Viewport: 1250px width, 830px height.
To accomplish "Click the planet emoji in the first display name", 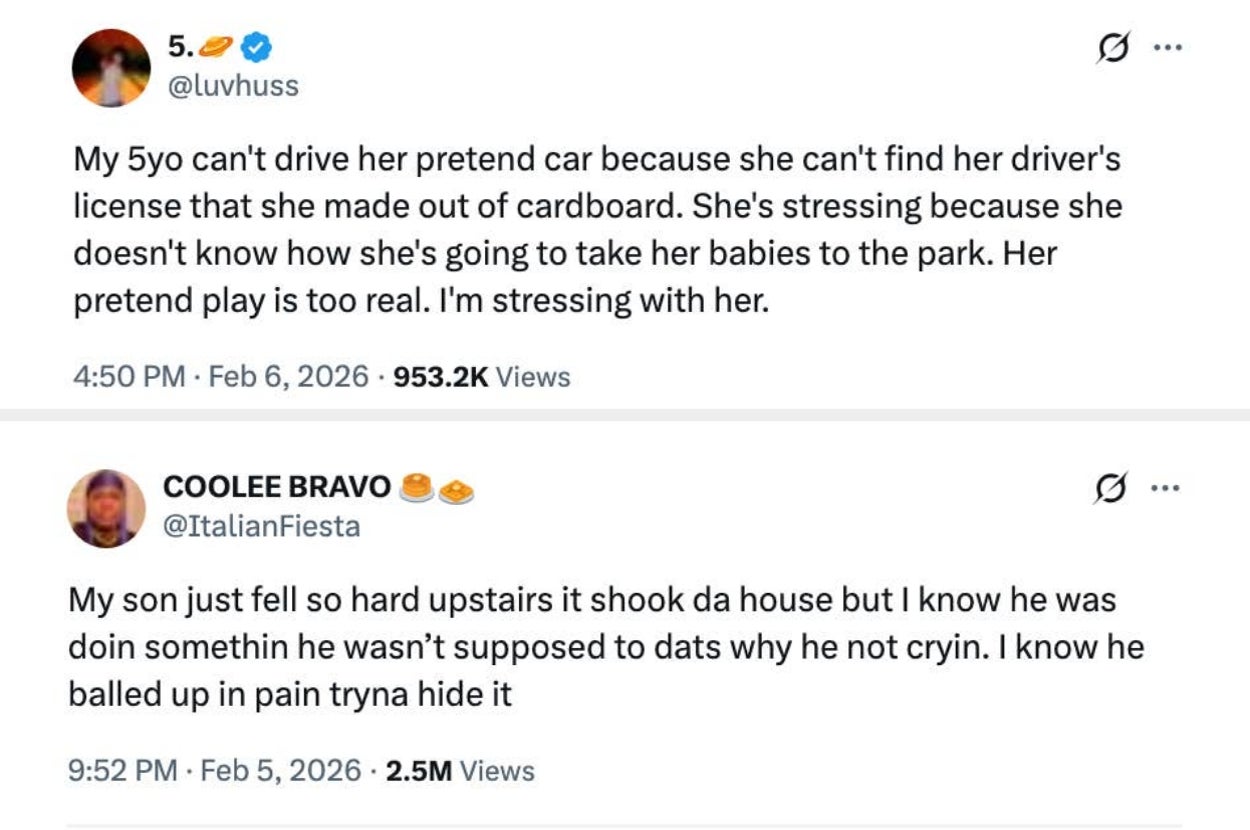I will pyautogui.click(x=218, y=46).
